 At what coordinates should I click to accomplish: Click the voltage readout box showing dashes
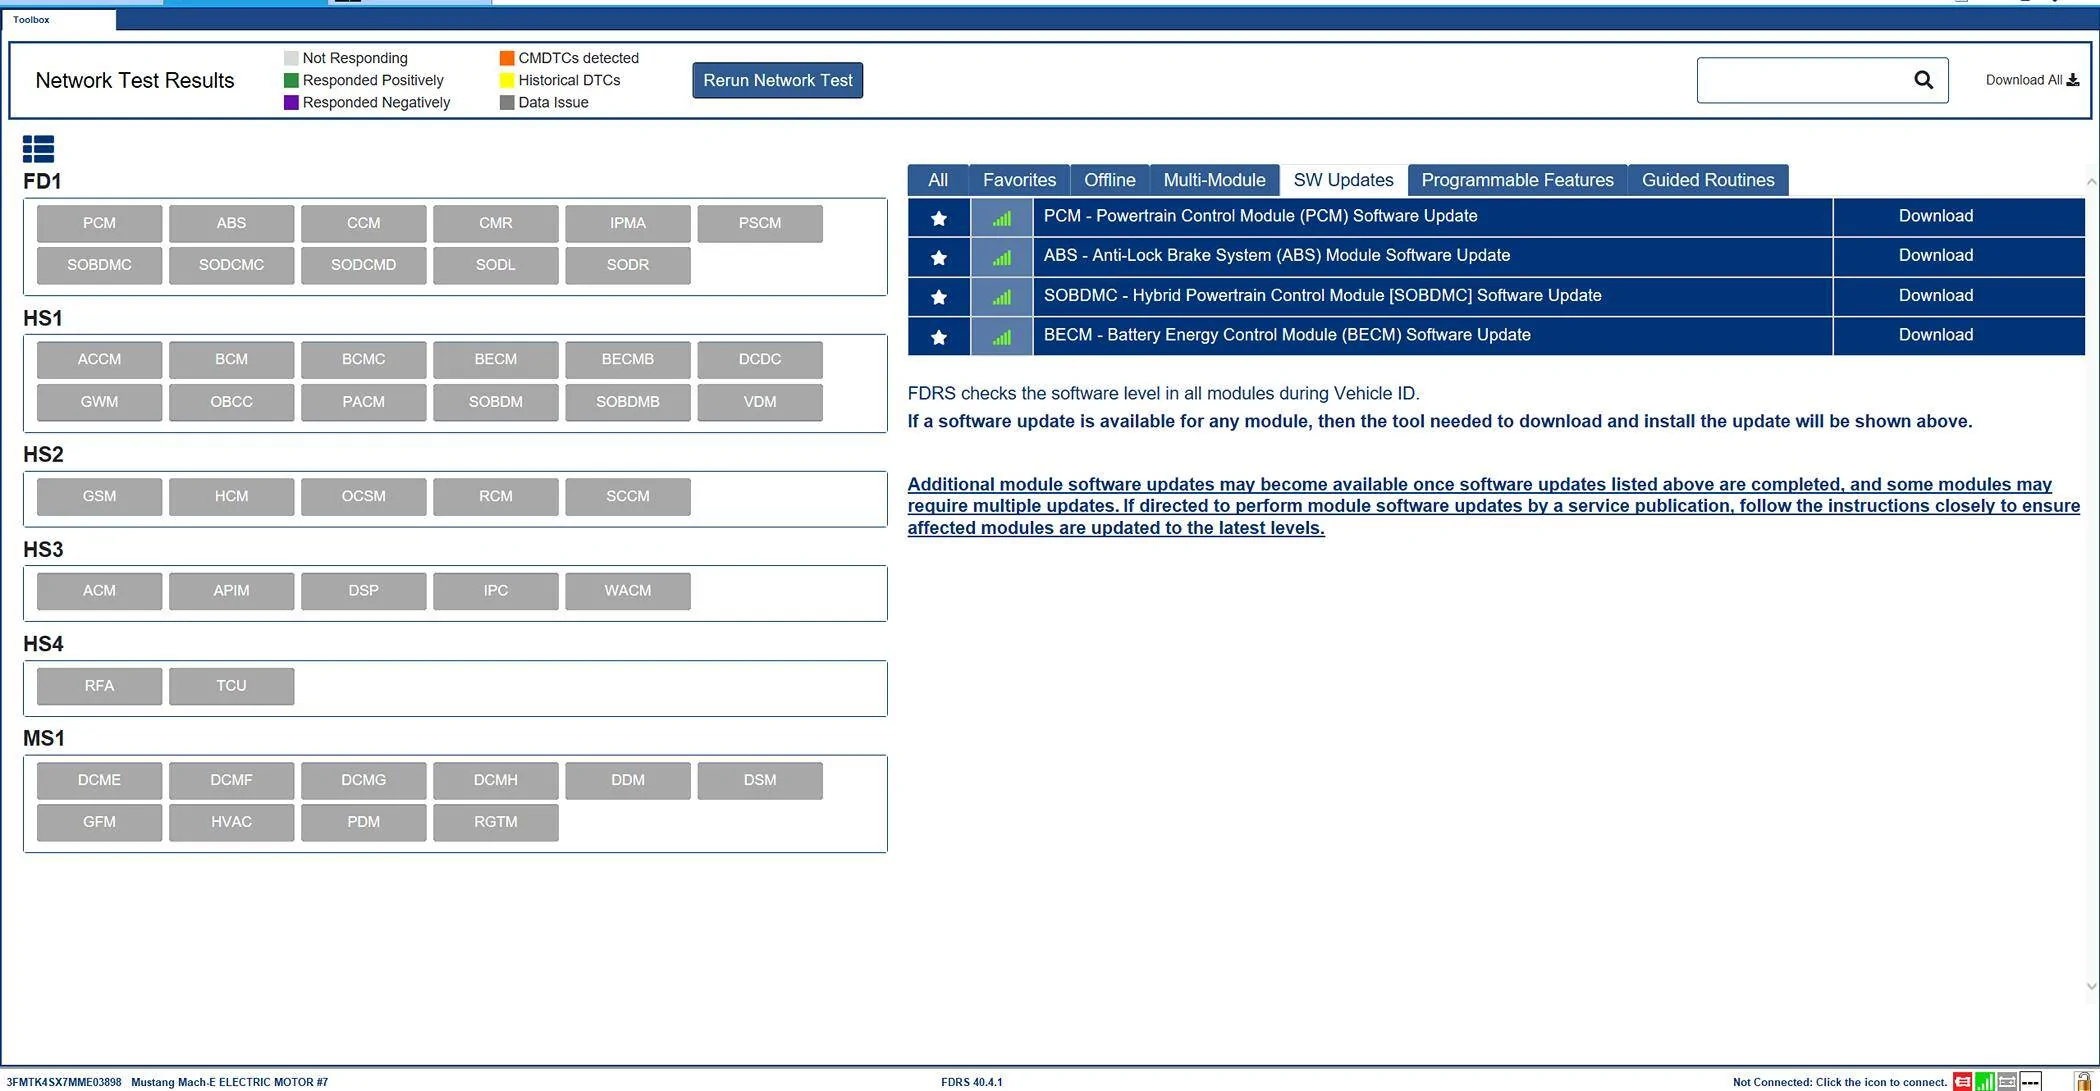pyautogui.click(x=2030, y=1082)
